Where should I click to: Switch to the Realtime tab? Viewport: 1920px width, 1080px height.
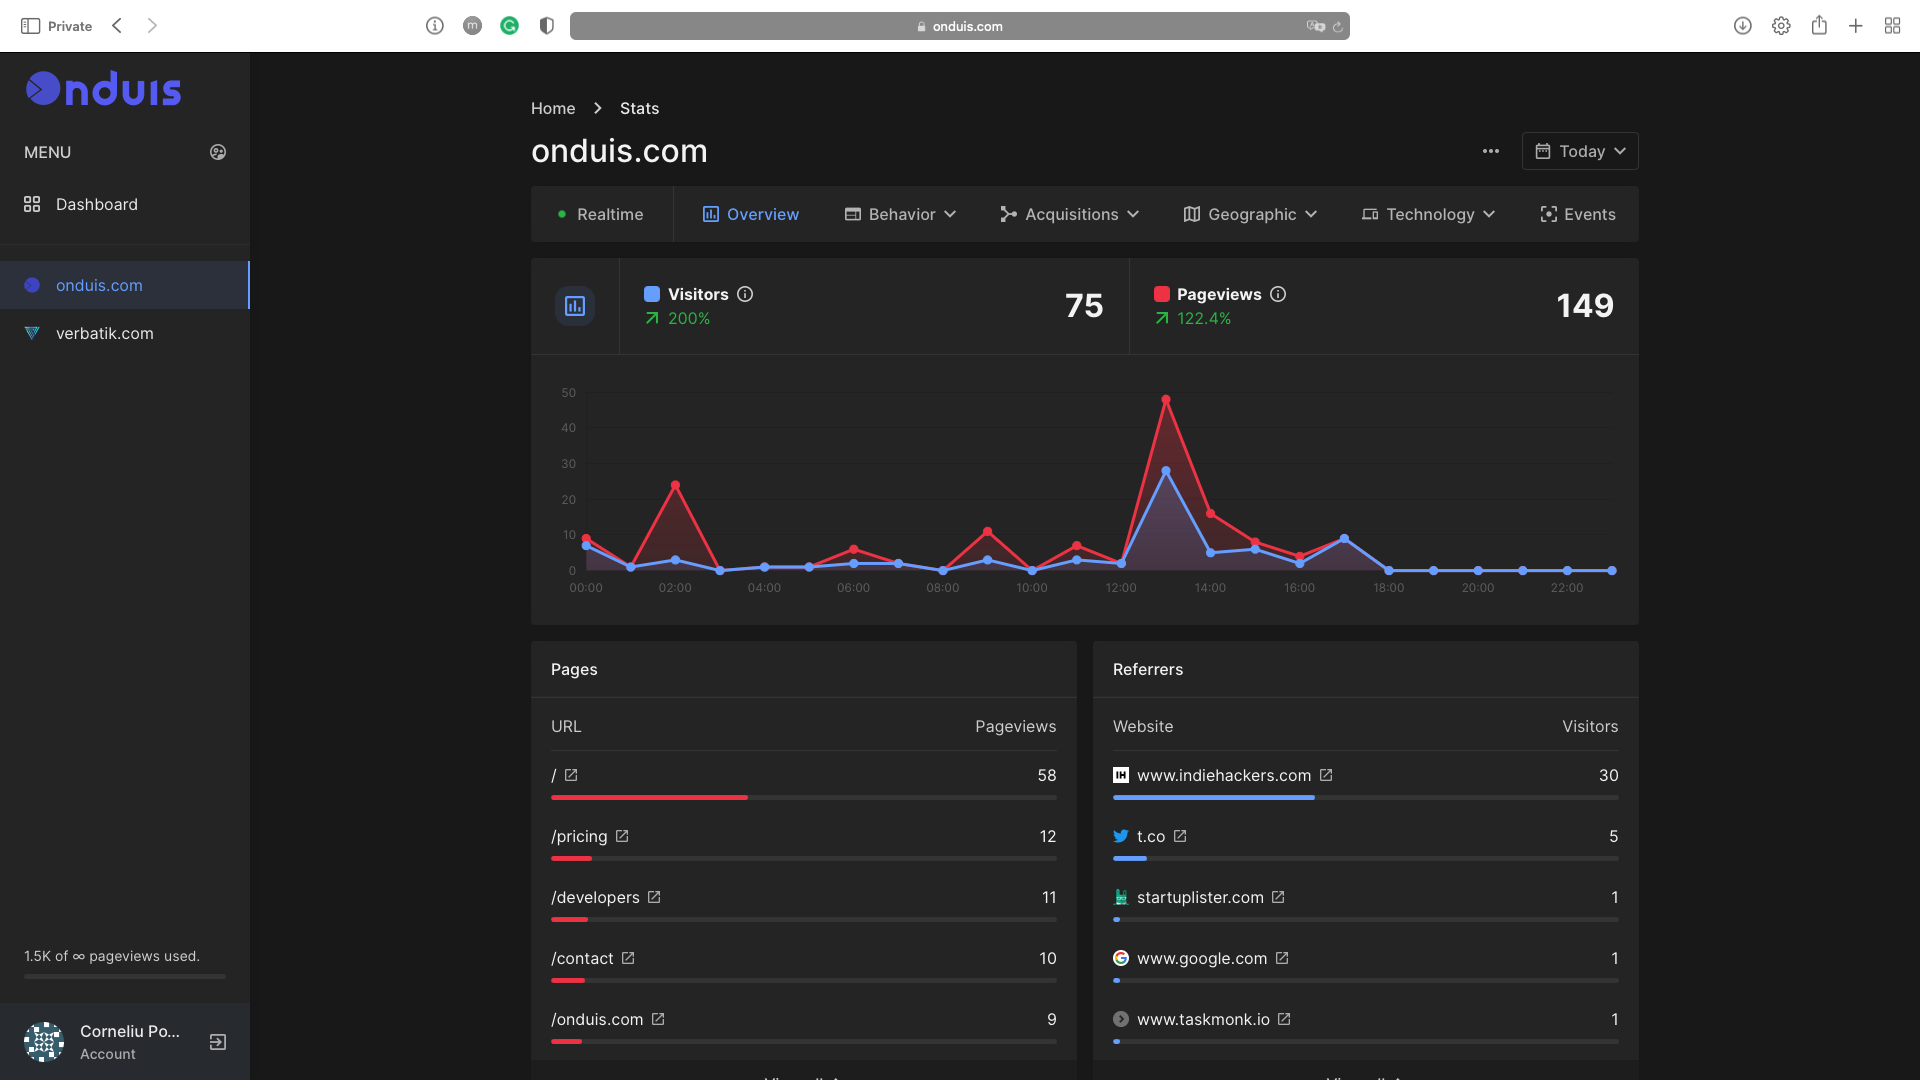[600, 214]
